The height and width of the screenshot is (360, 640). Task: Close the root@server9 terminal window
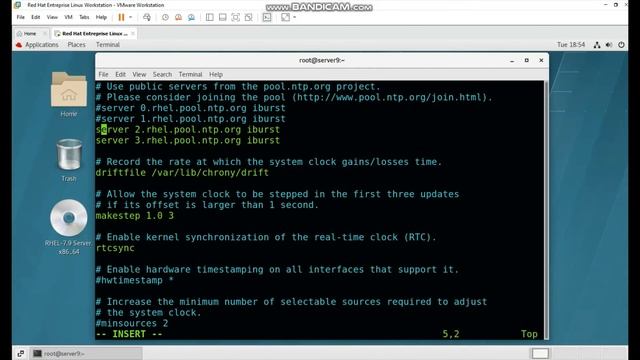coord(541,60)
